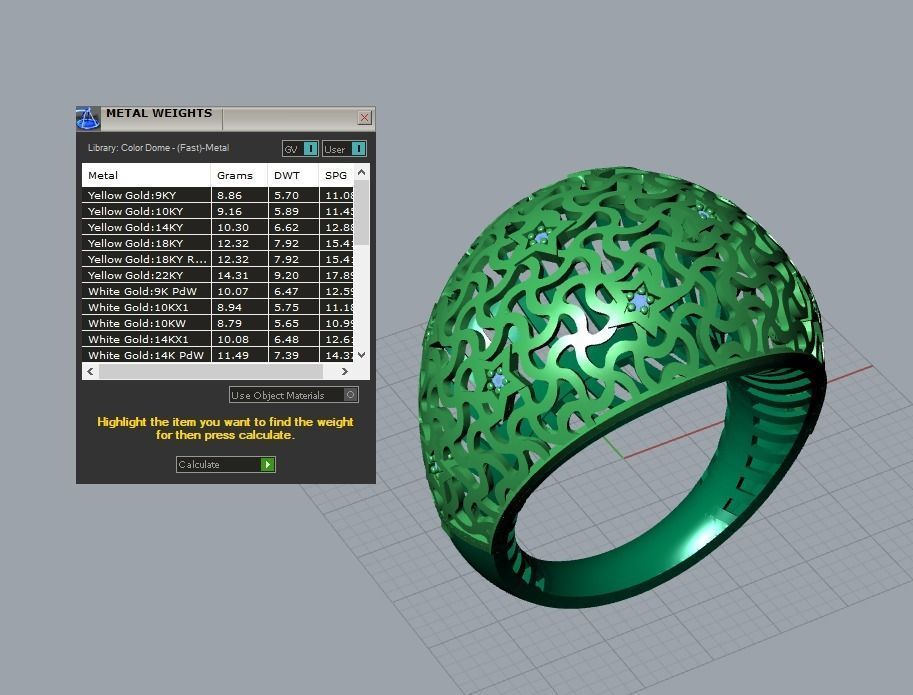The height and width of the screenshot is (695, 913).
Task: Select the Yellow Gold:9KY row
Action: coord(218,195)
